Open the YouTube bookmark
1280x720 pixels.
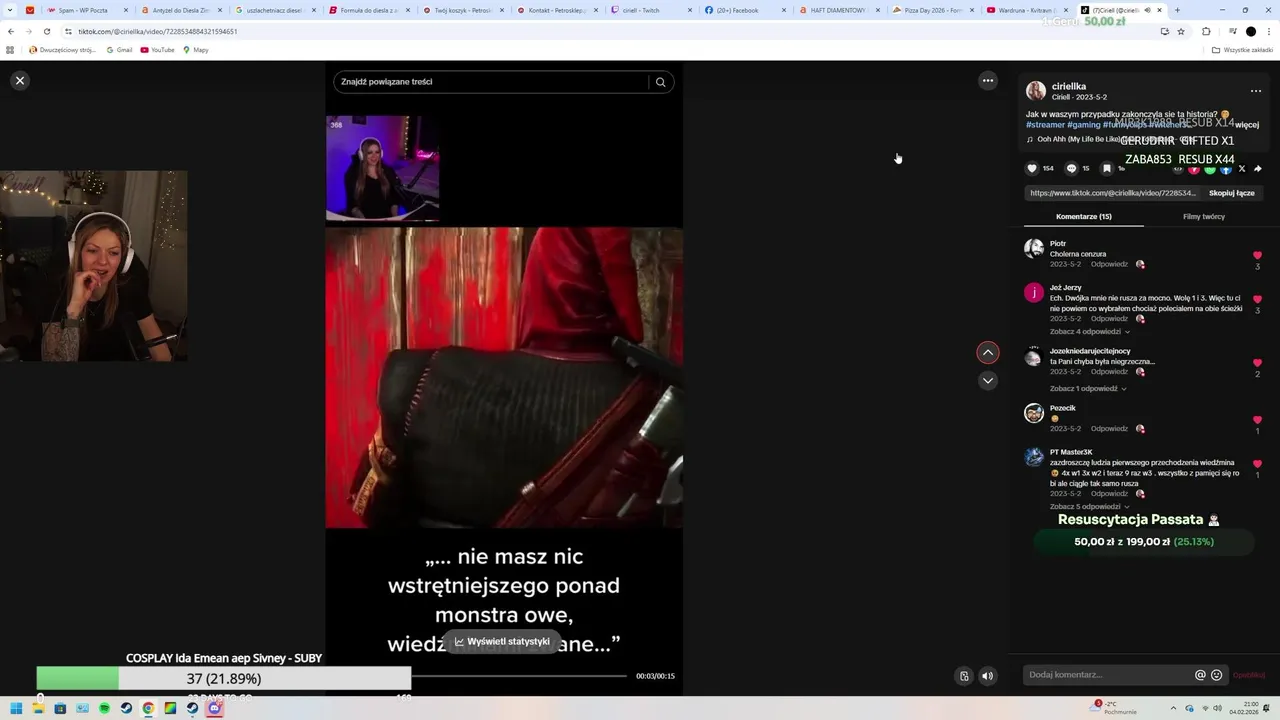[x=158, y=49]
